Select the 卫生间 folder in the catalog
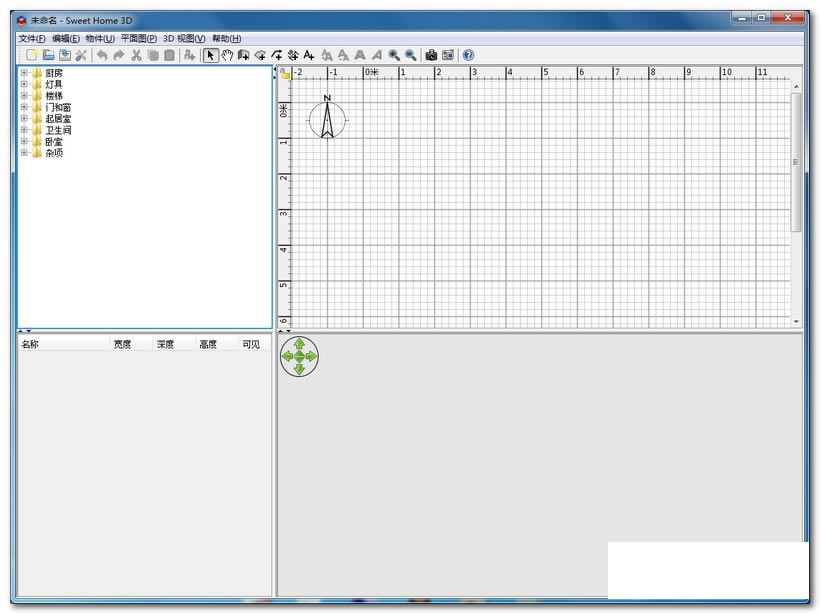Viewport: 821px width, 615px height. coord(57,130)
